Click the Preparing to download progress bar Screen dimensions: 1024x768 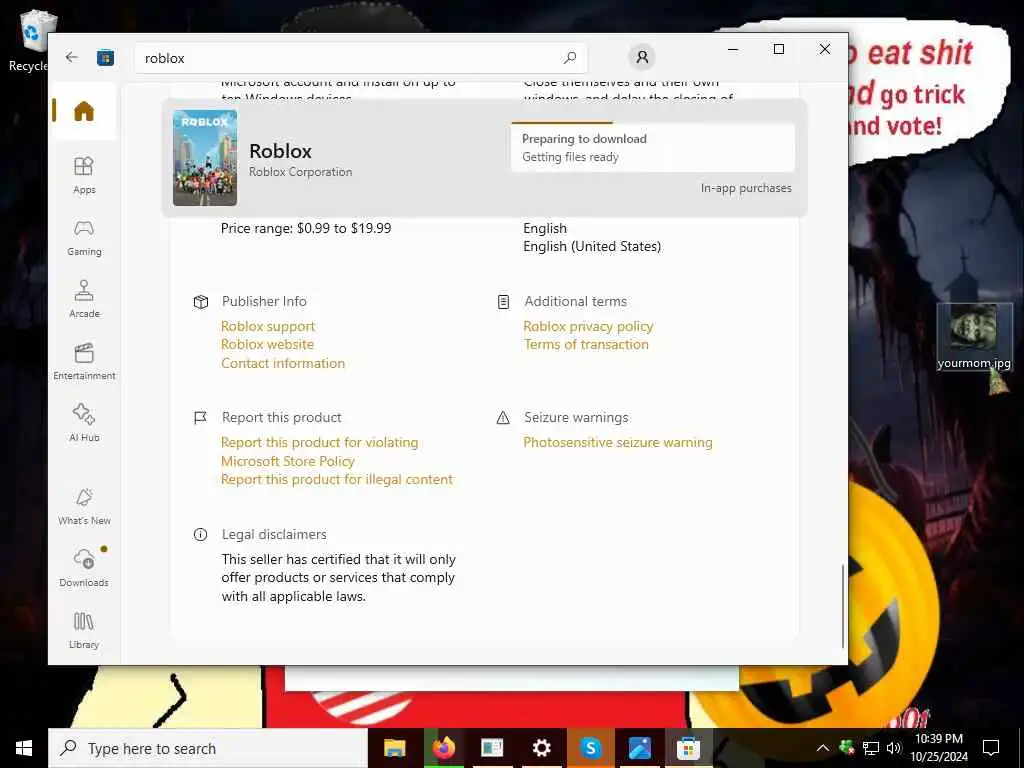point(653,123)
